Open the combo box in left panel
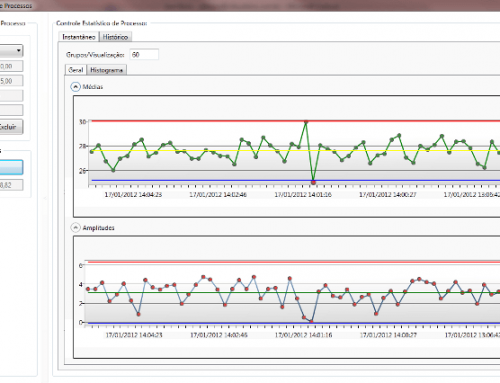The image size is (500, 383). (x=11, y=51)
